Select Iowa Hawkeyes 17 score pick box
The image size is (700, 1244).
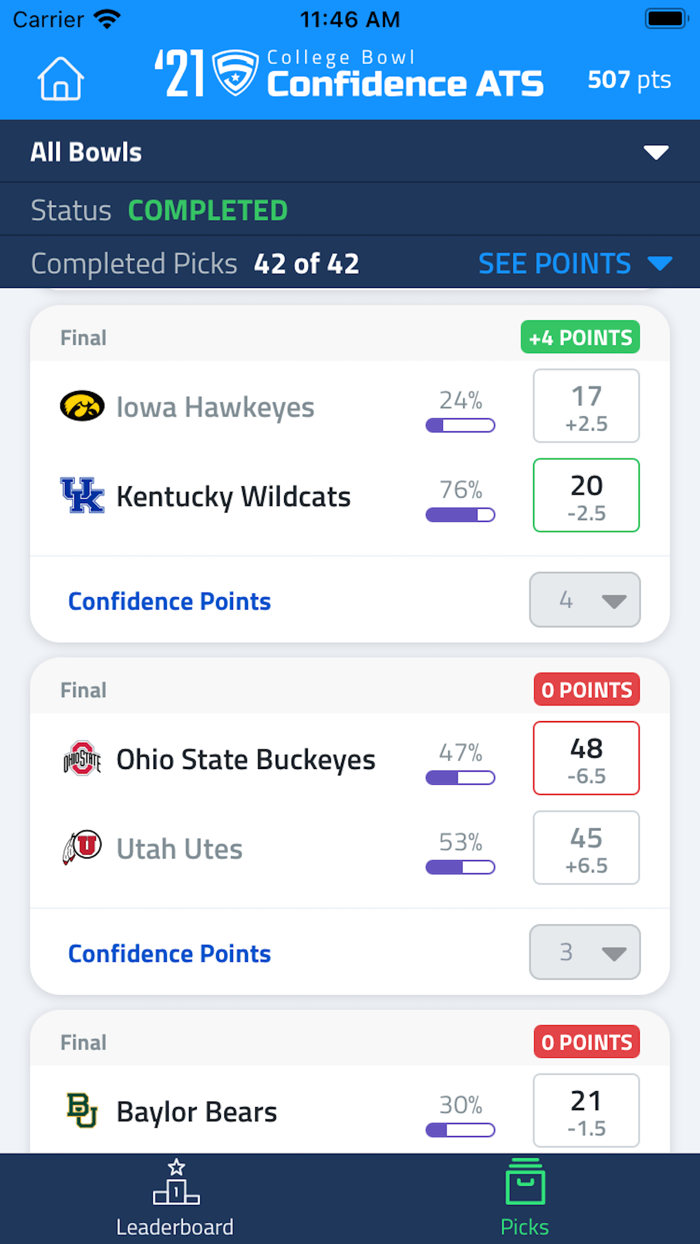pyautogui.click(x=586, y=406)
